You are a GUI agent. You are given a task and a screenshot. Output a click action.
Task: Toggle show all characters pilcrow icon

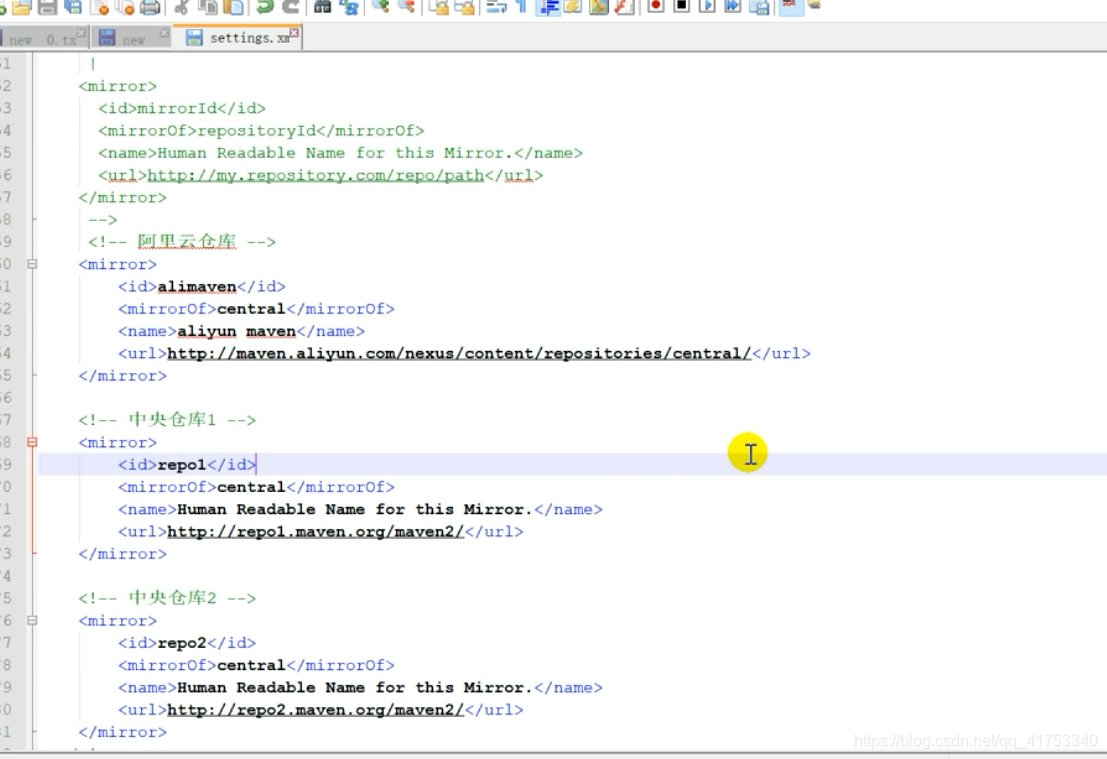522,7
